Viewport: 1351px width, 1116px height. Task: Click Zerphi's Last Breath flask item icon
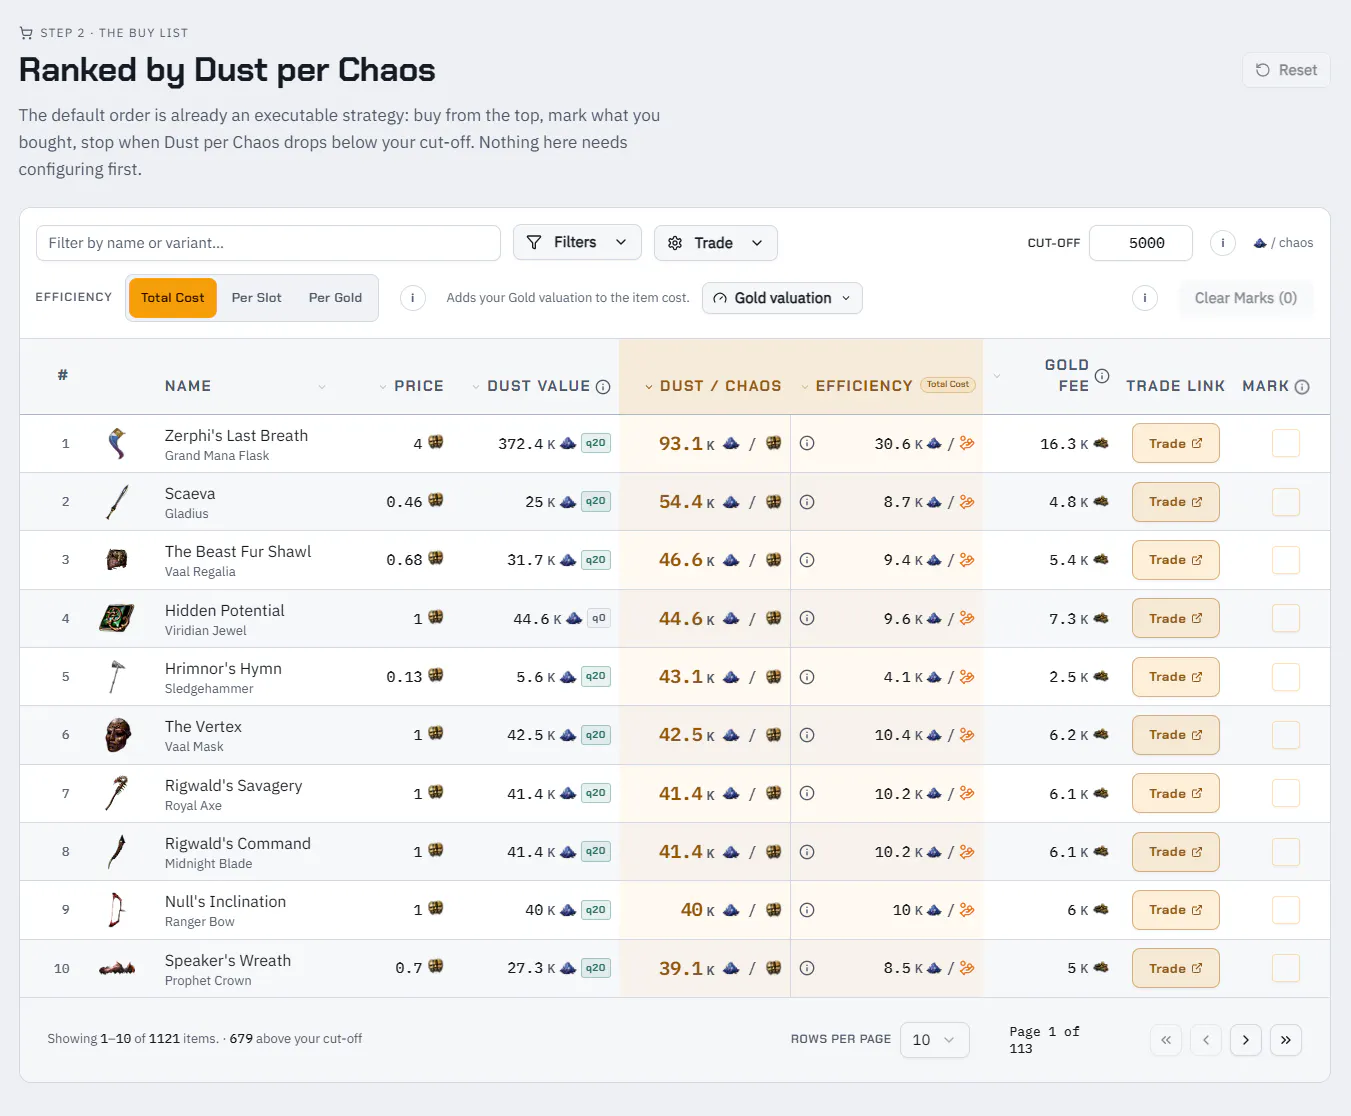coord(117,444)
